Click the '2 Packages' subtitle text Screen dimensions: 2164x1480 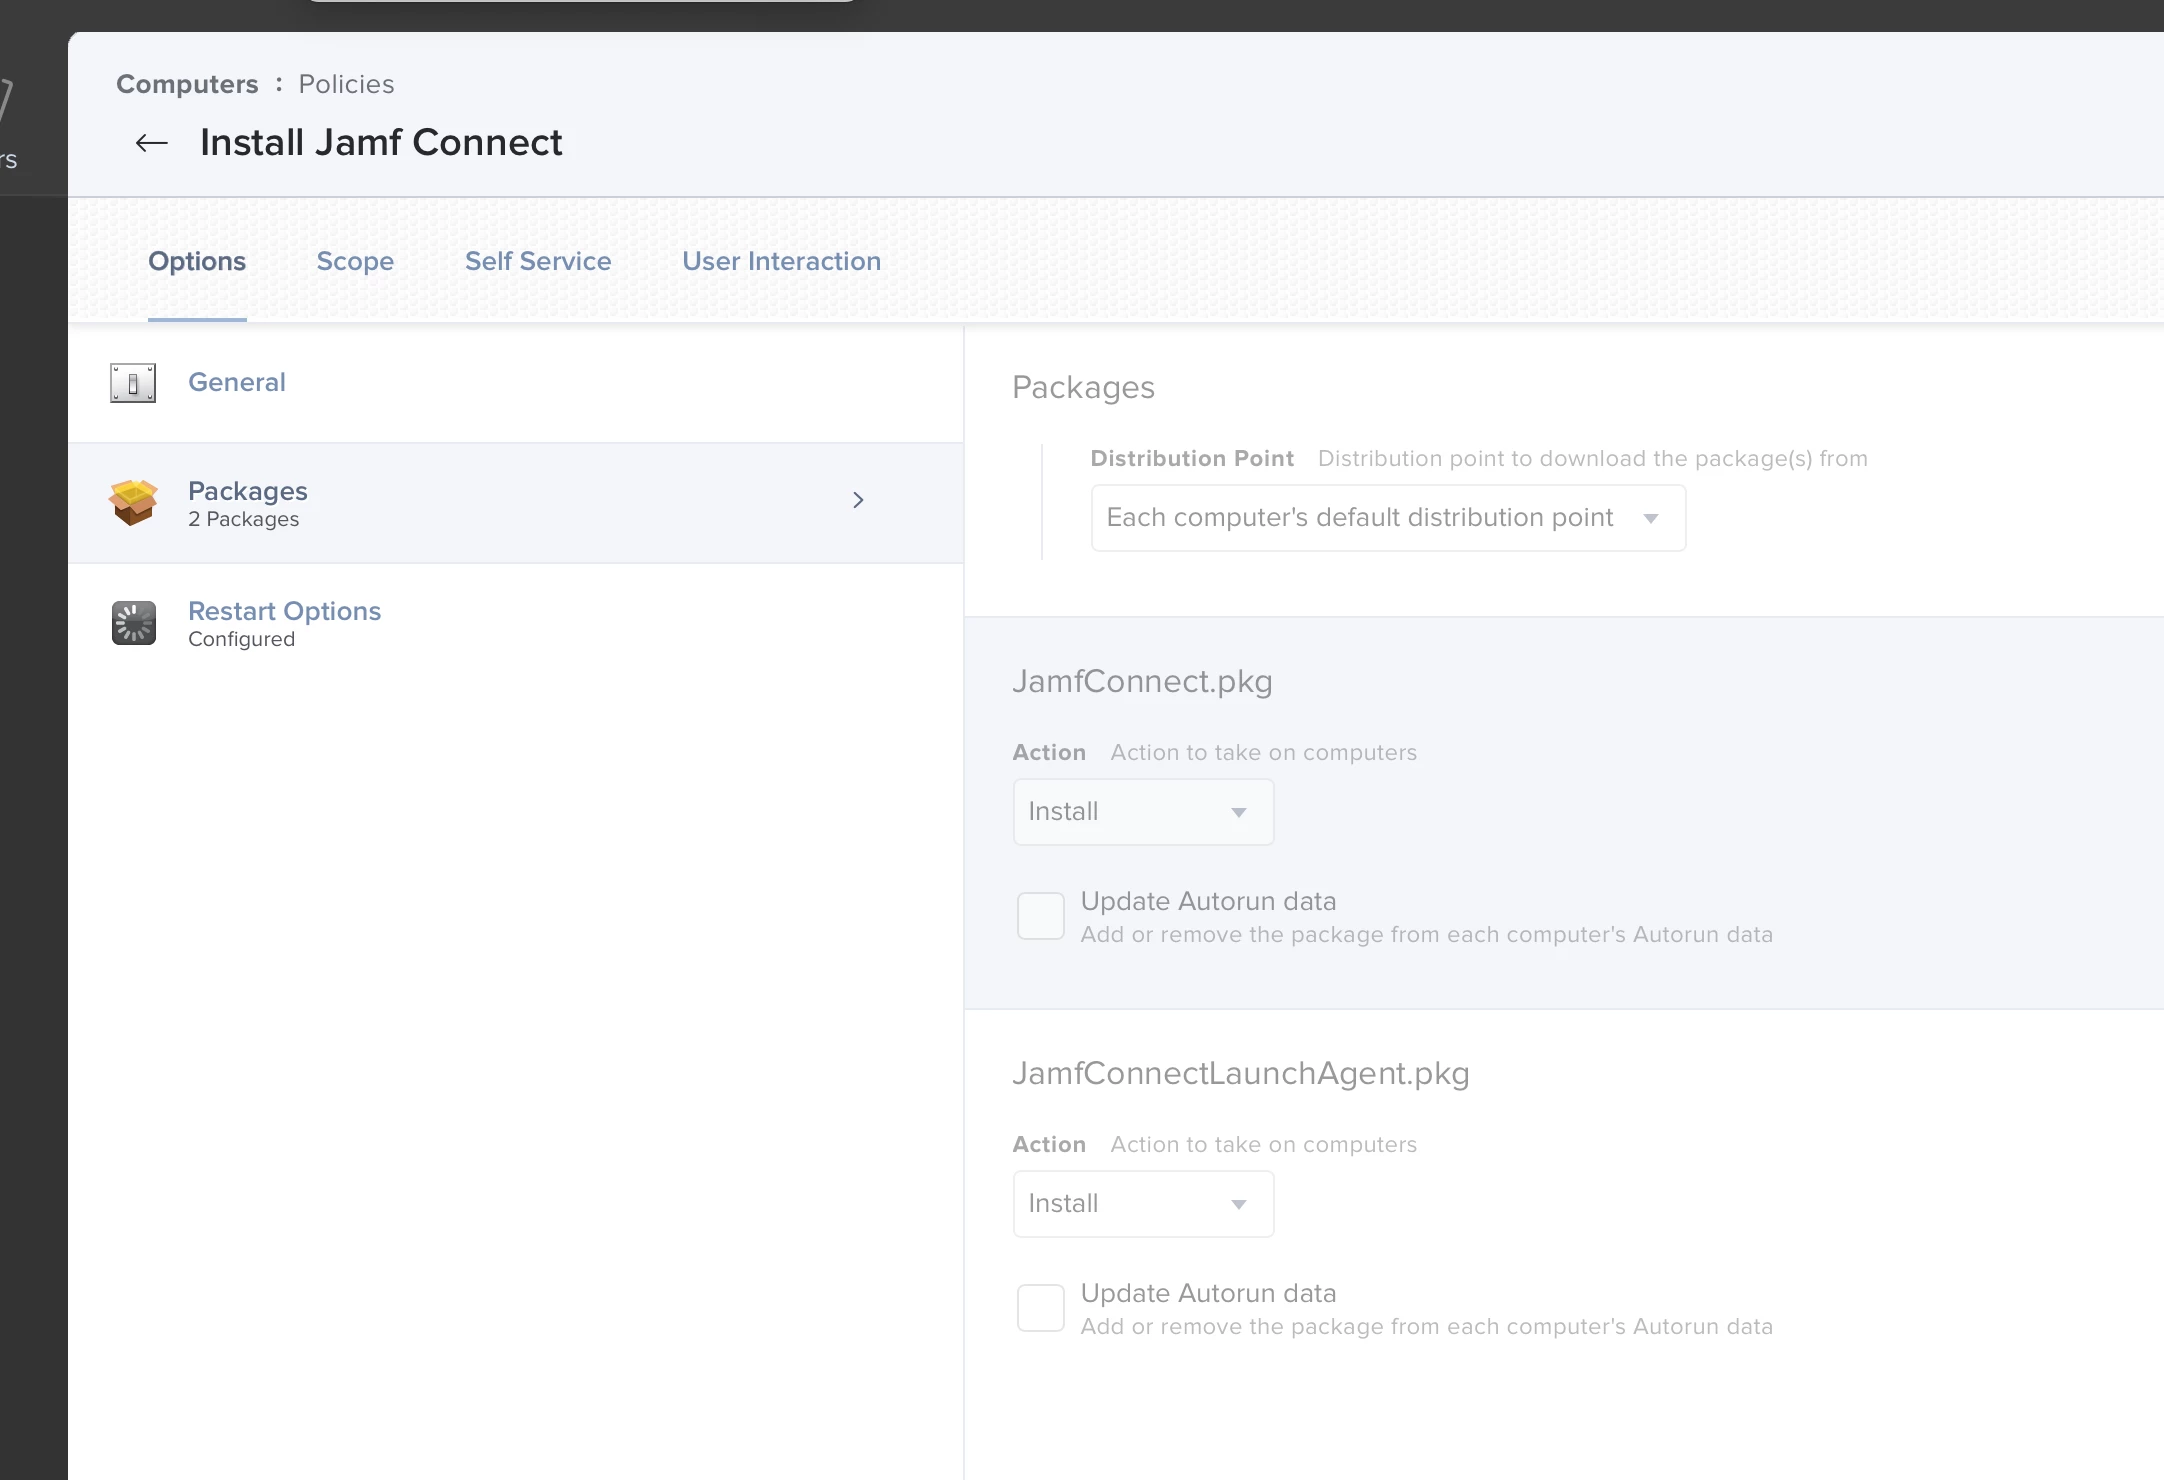pos(243,519)
